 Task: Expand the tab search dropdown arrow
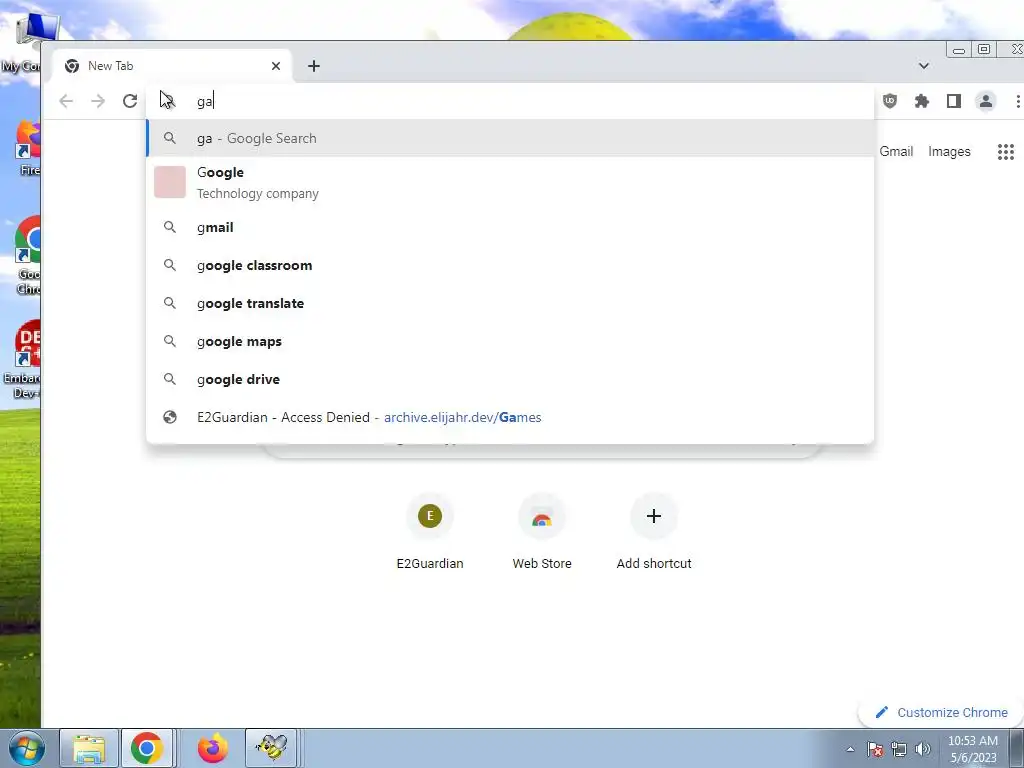pyautogui.click(x=923, y=66)
